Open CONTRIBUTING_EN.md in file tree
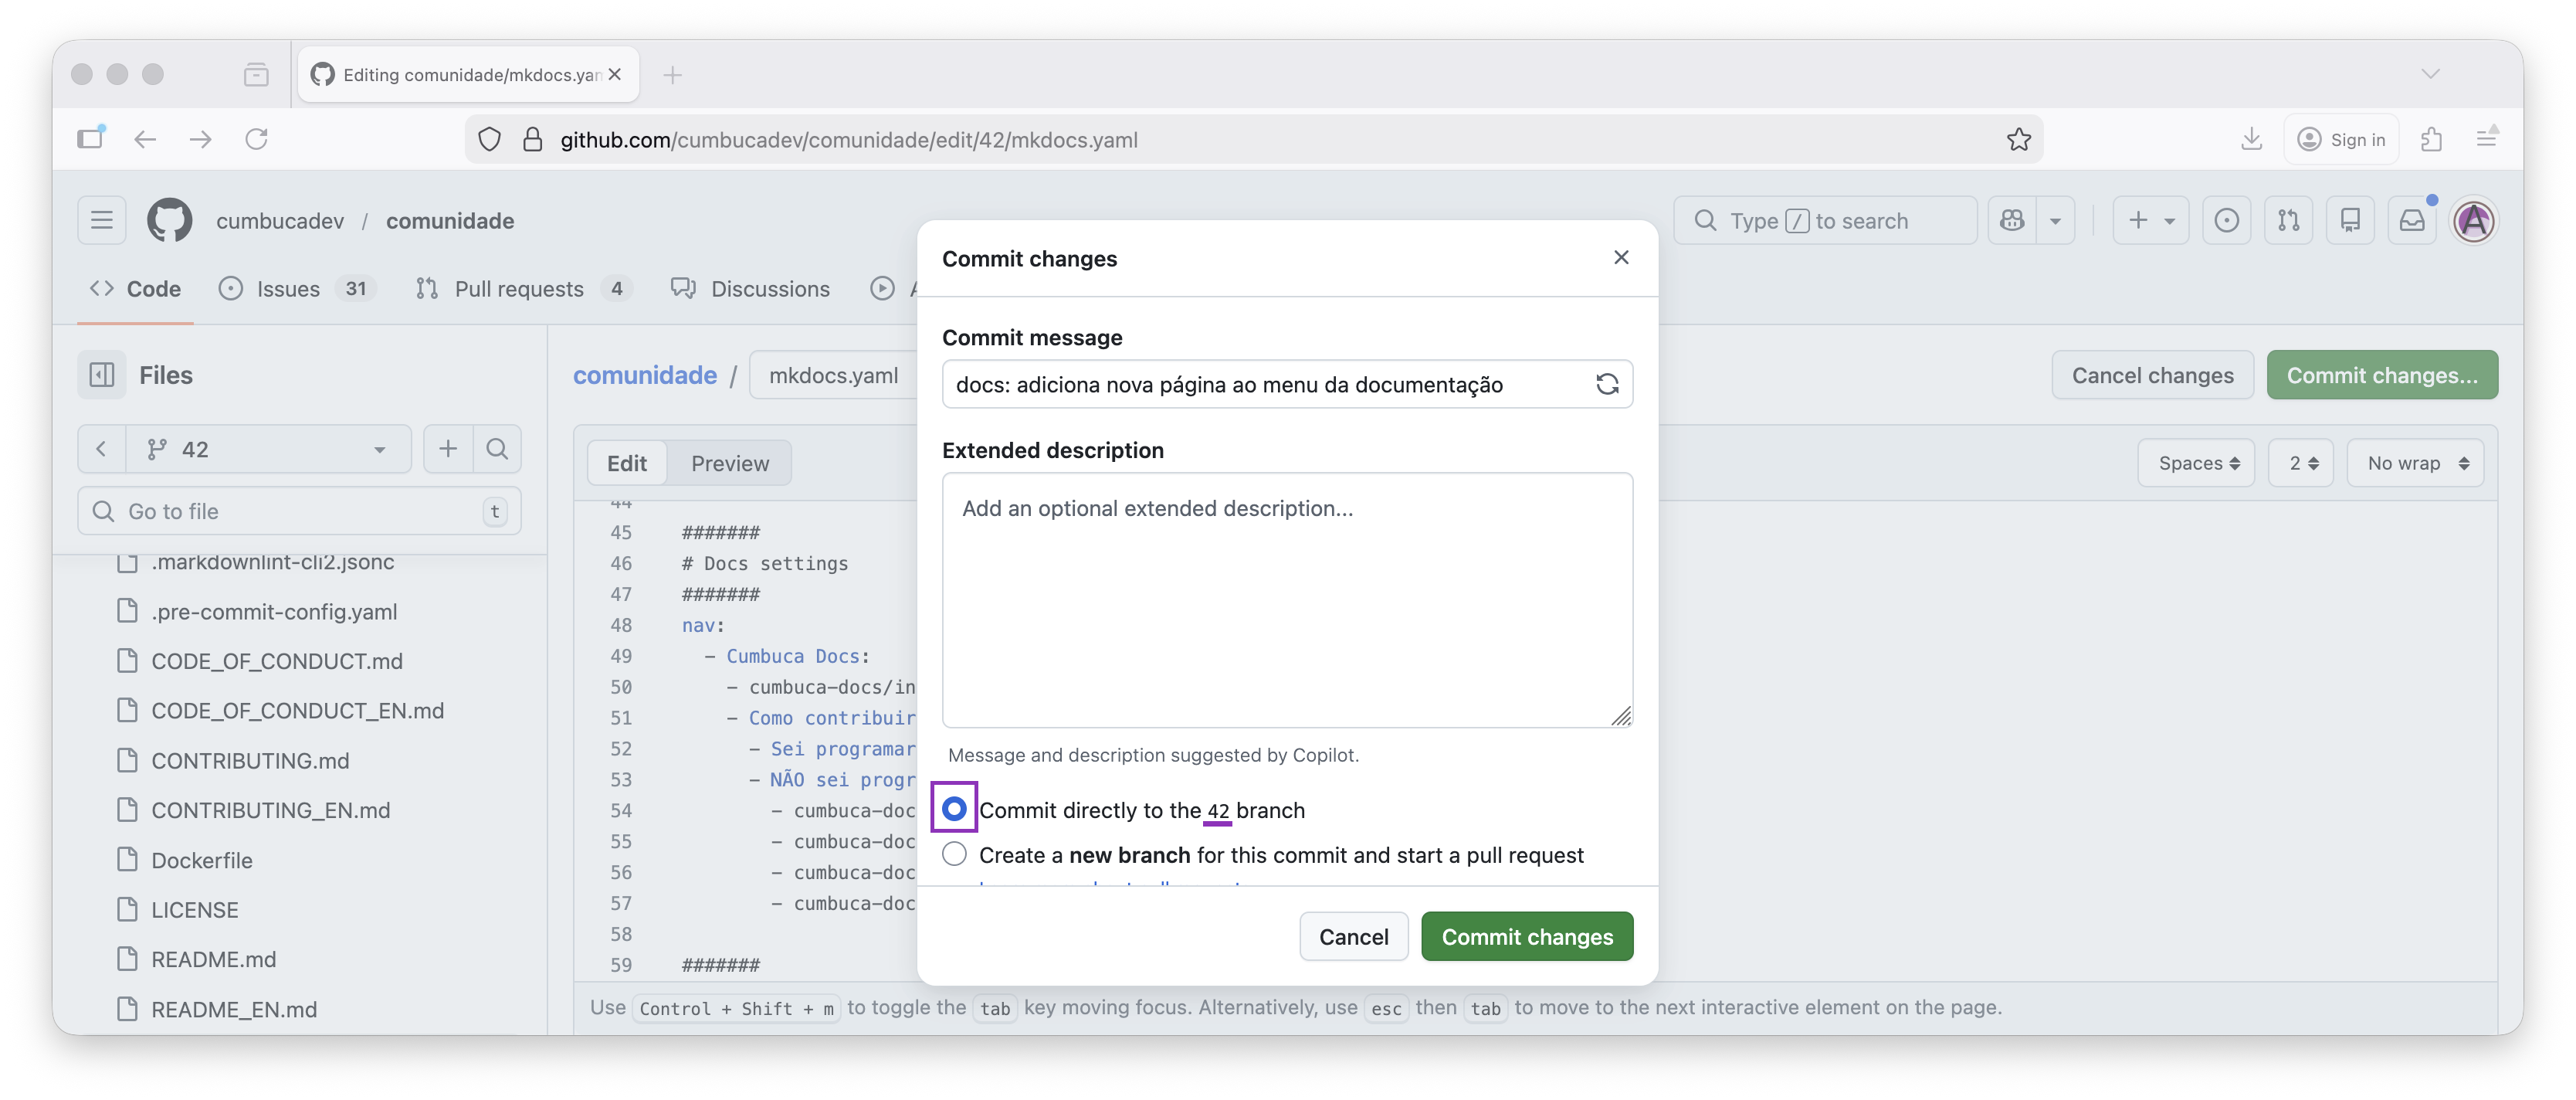This screenshot has width=2576, height=1100. [270, 810]
